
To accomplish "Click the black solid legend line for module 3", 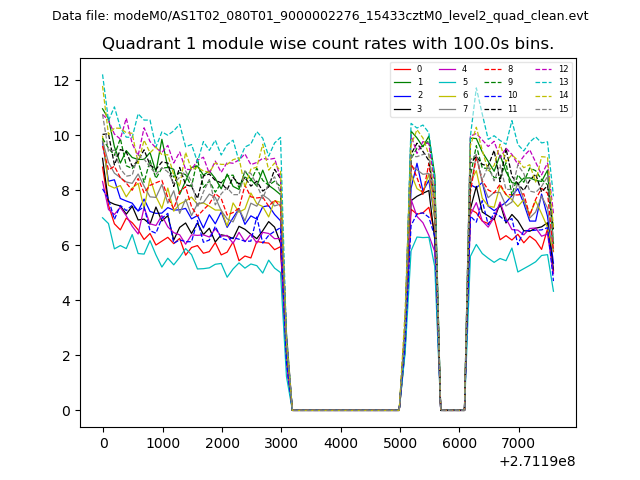I will (402, 108).
